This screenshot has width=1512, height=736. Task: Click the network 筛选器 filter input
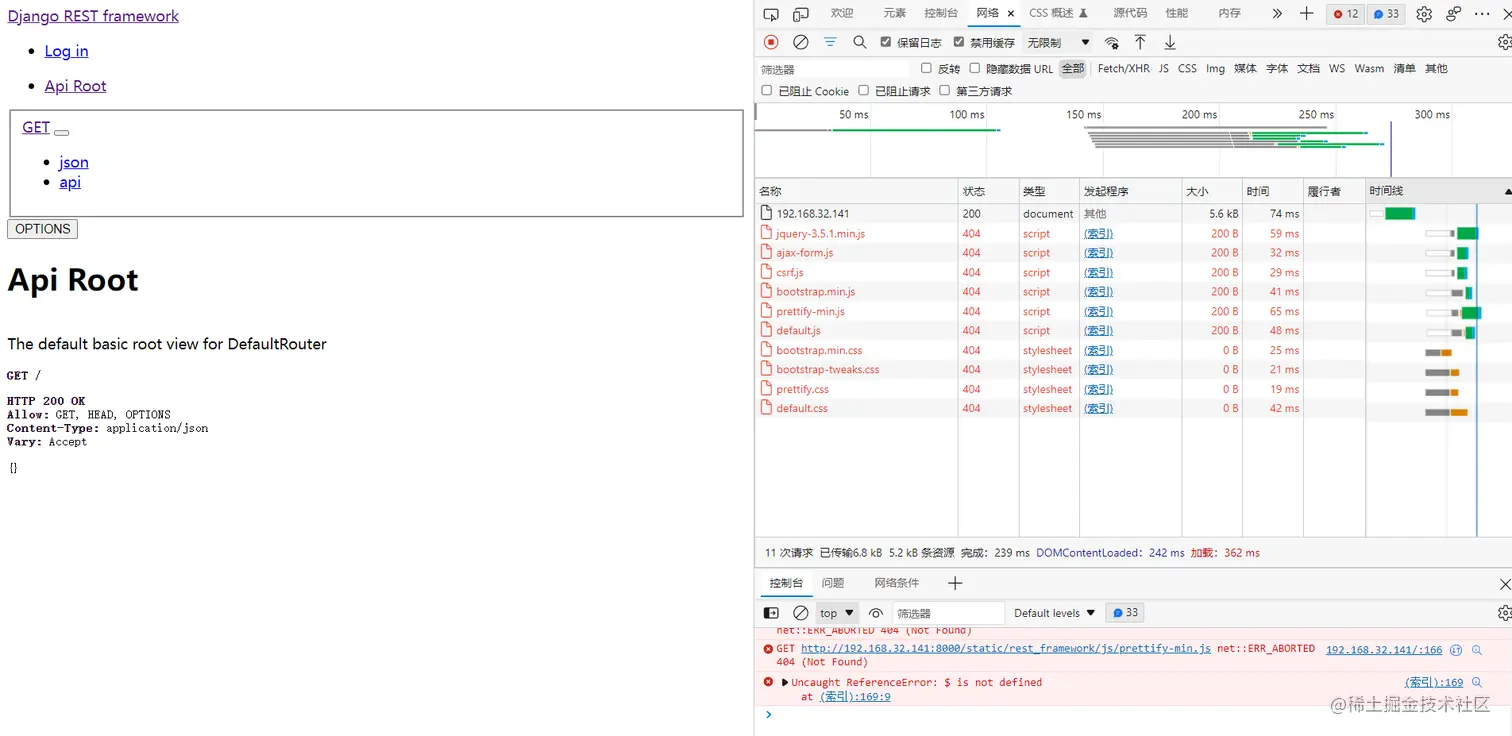(834, 69)
